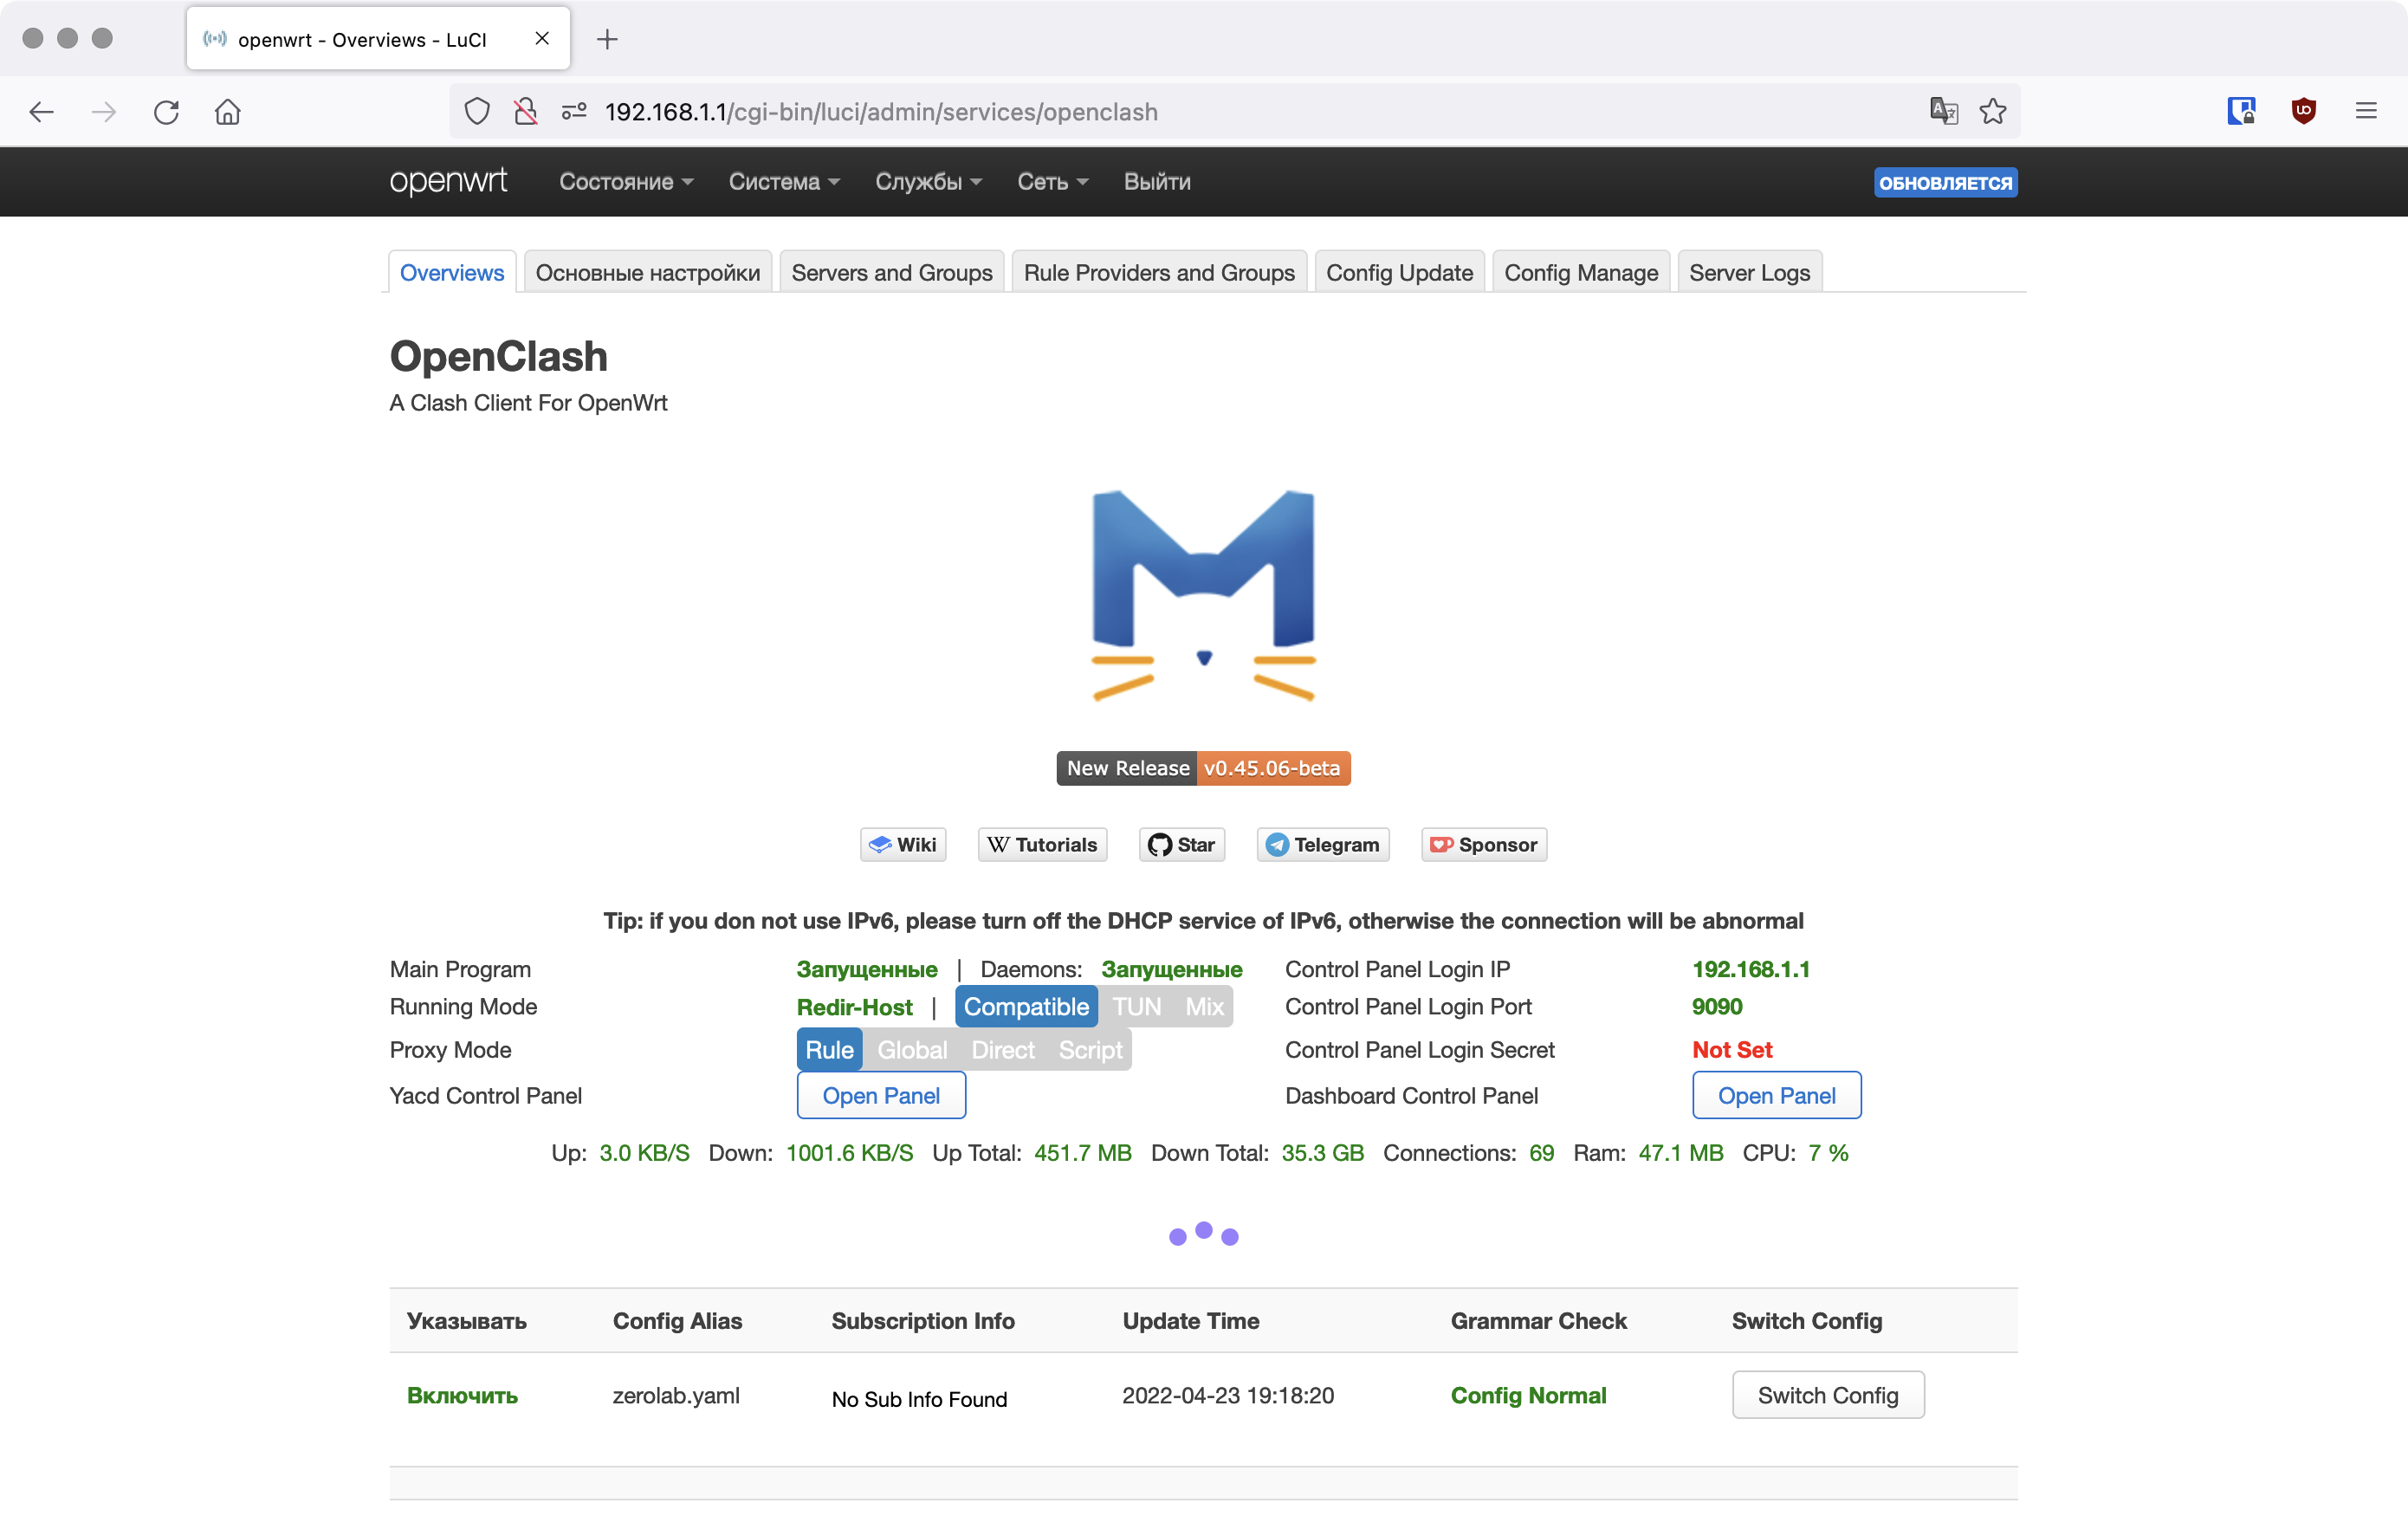Switch to Servers and Groups tab

892,272
